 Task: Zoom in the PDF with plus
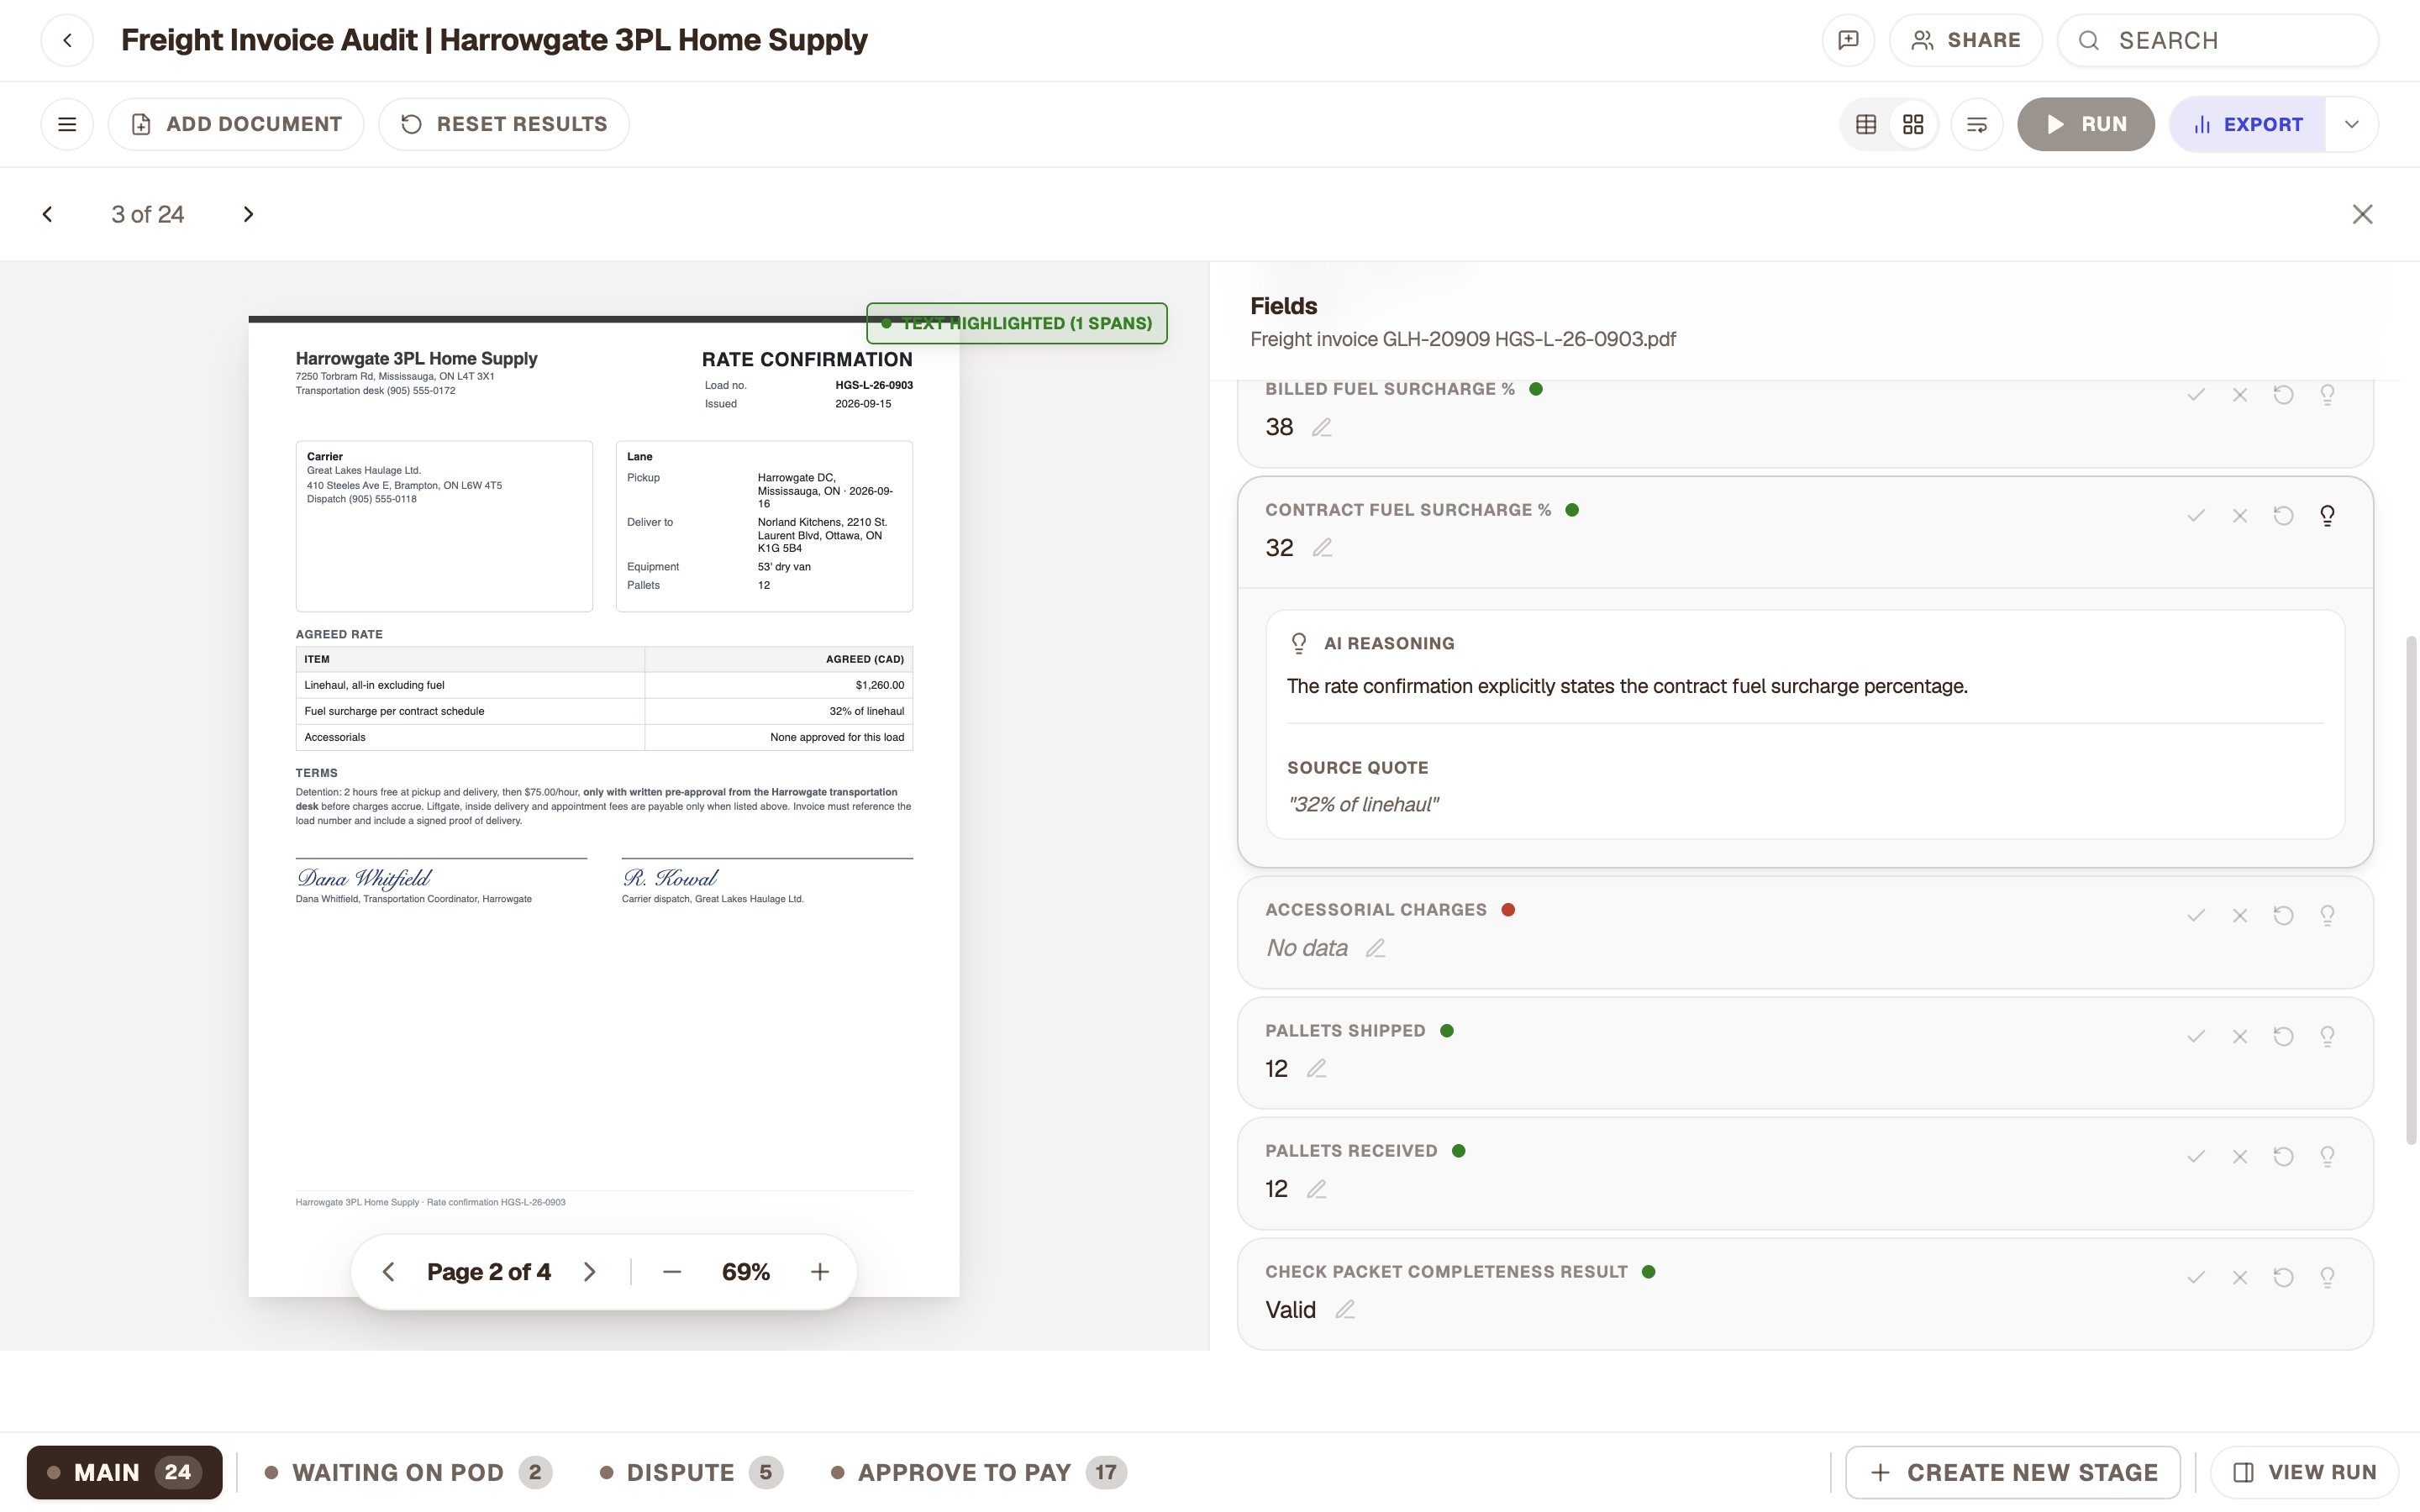tap(820, 1272)
